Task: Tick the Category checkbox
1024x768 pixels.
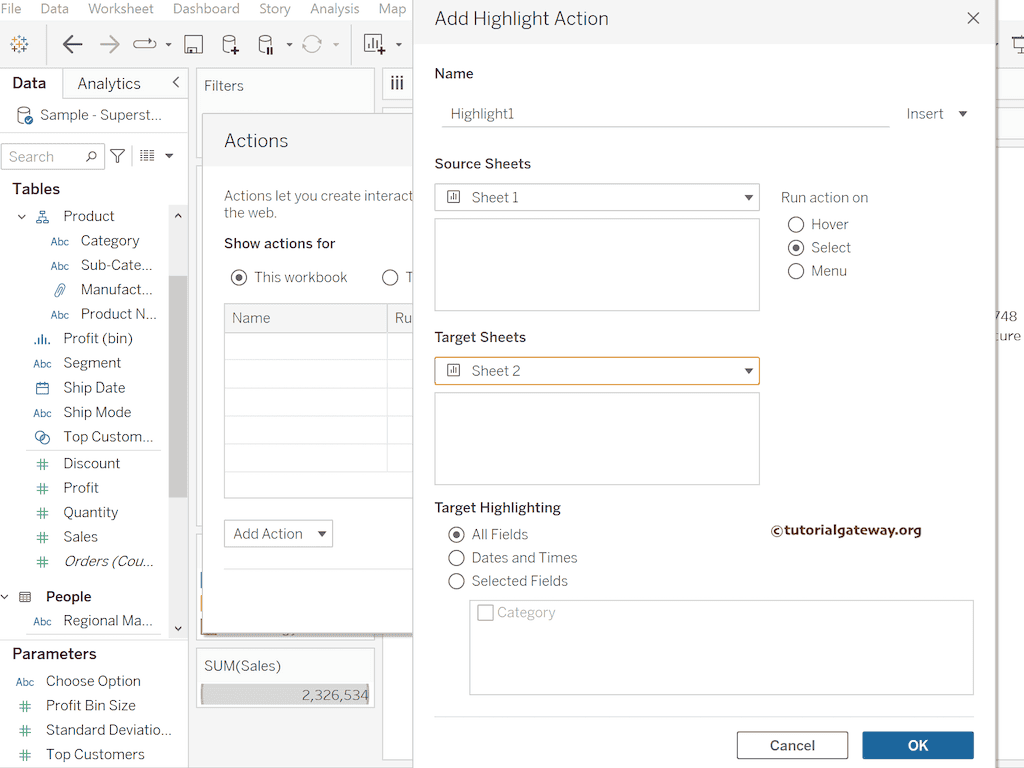Action: 485,613
